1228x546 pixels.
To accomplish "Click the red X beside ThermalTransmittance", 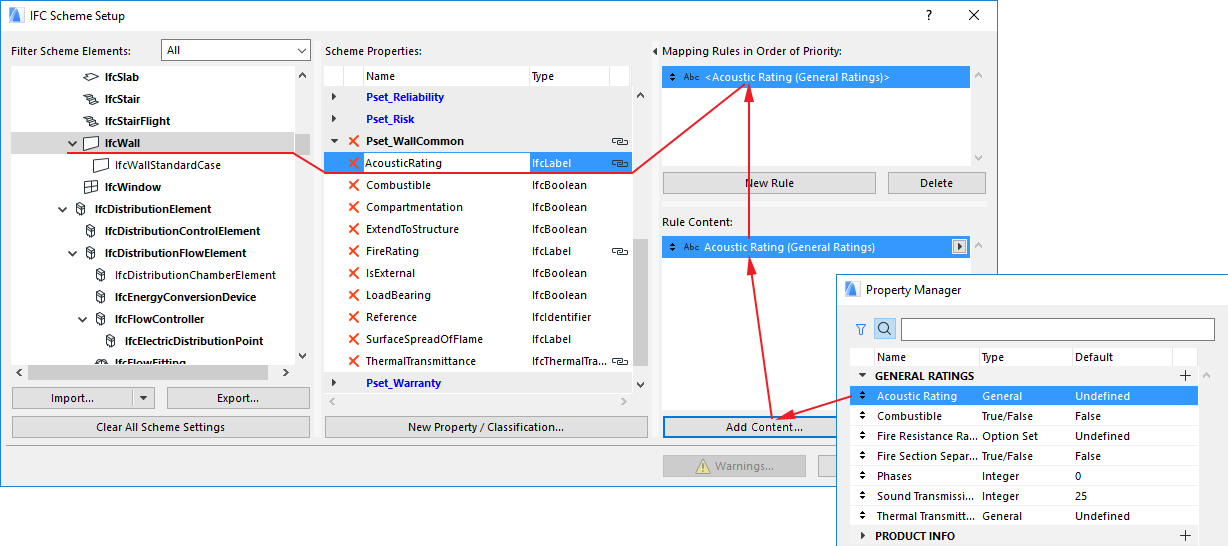I will coord(353,361).
